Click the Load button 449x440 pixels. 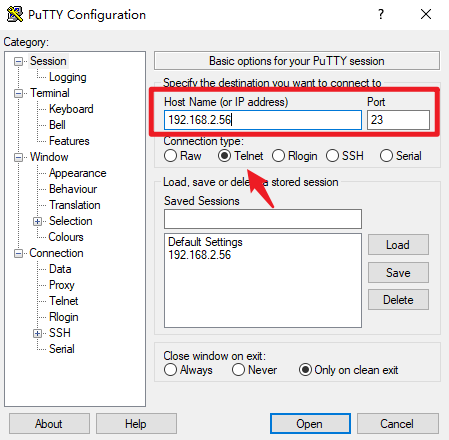pos(398,245)
